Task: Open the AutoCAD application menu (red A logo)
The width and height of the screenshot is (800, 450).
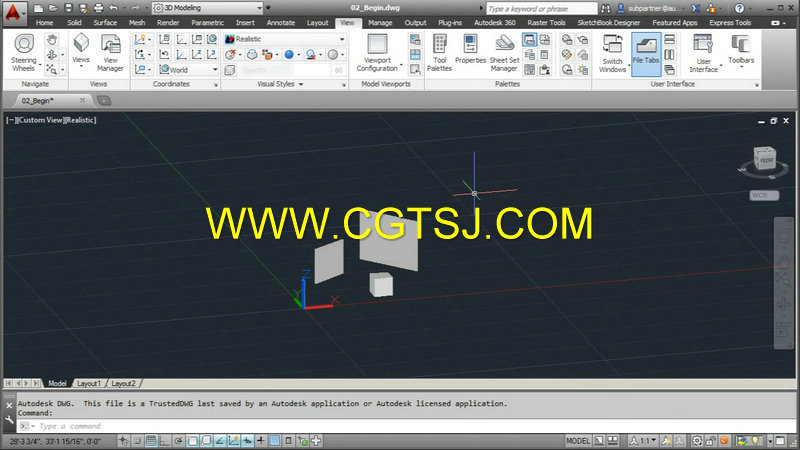Action: [13, 12]
